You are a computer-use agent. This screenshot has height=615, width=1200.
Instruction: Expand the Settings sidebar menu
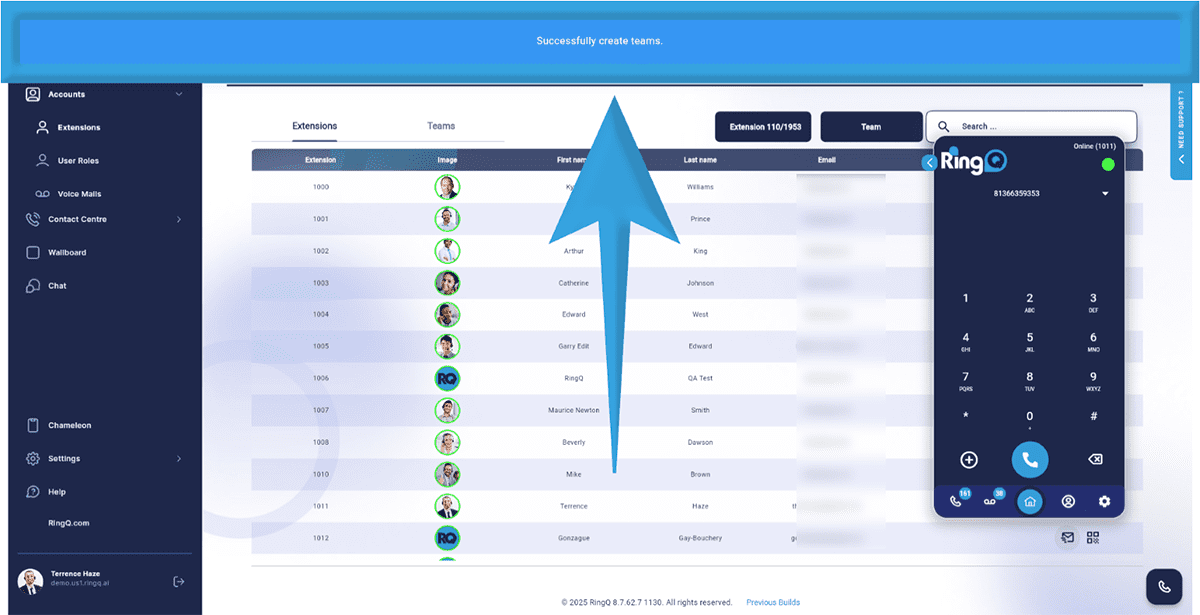[179, 459]
